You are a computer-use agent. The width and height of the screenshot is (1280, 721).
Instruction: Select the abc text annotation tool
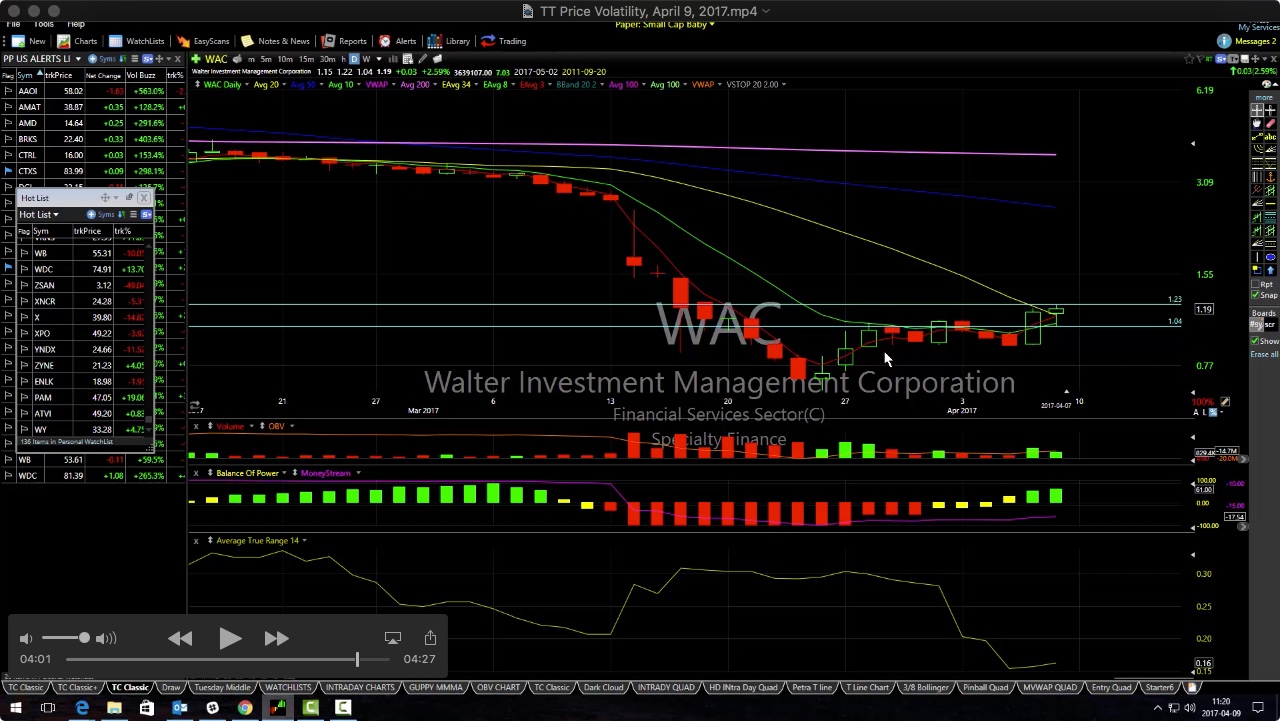point(1270,137)
